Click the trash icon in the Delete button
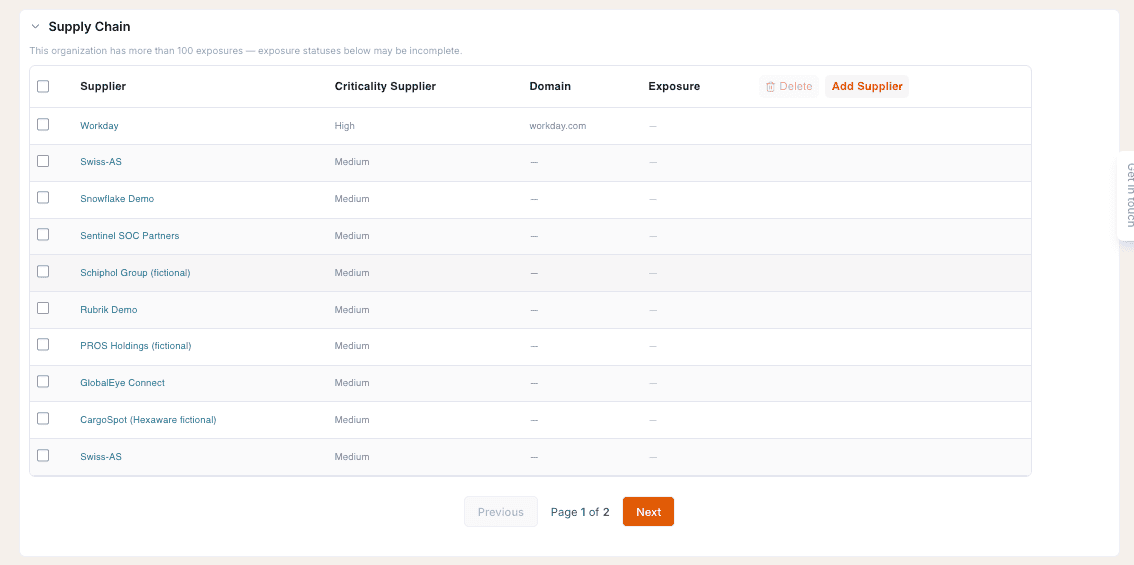 pos(770,87)
